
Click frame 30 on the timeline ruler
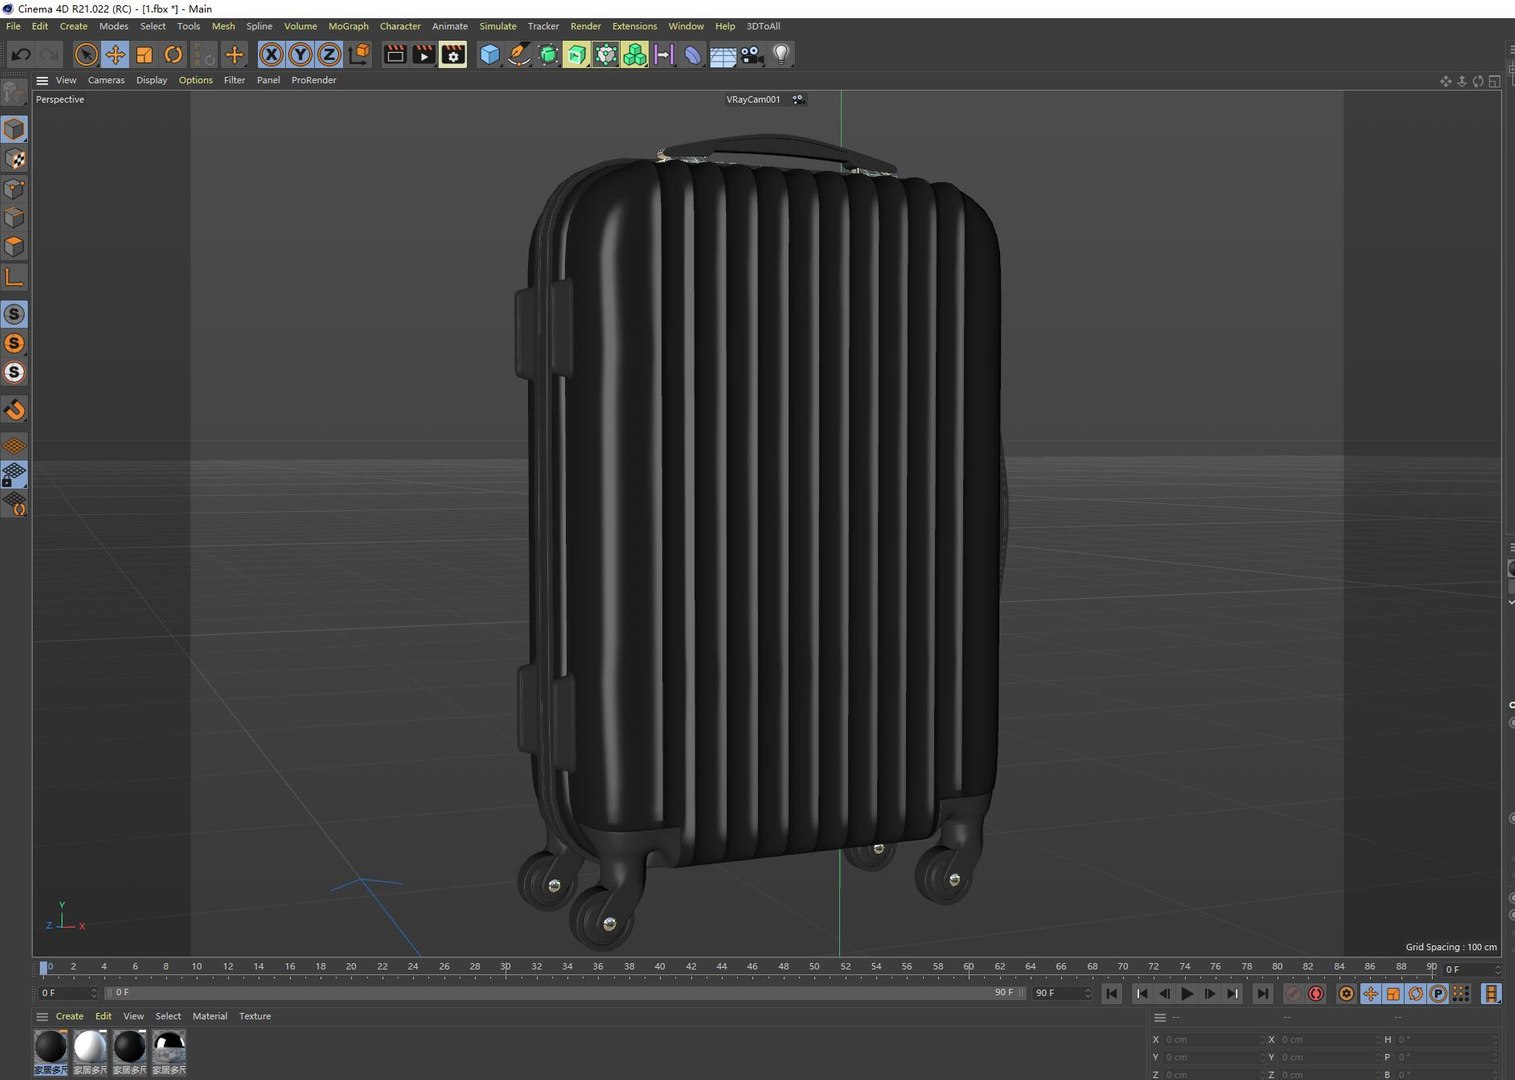(x=505, y=967)
